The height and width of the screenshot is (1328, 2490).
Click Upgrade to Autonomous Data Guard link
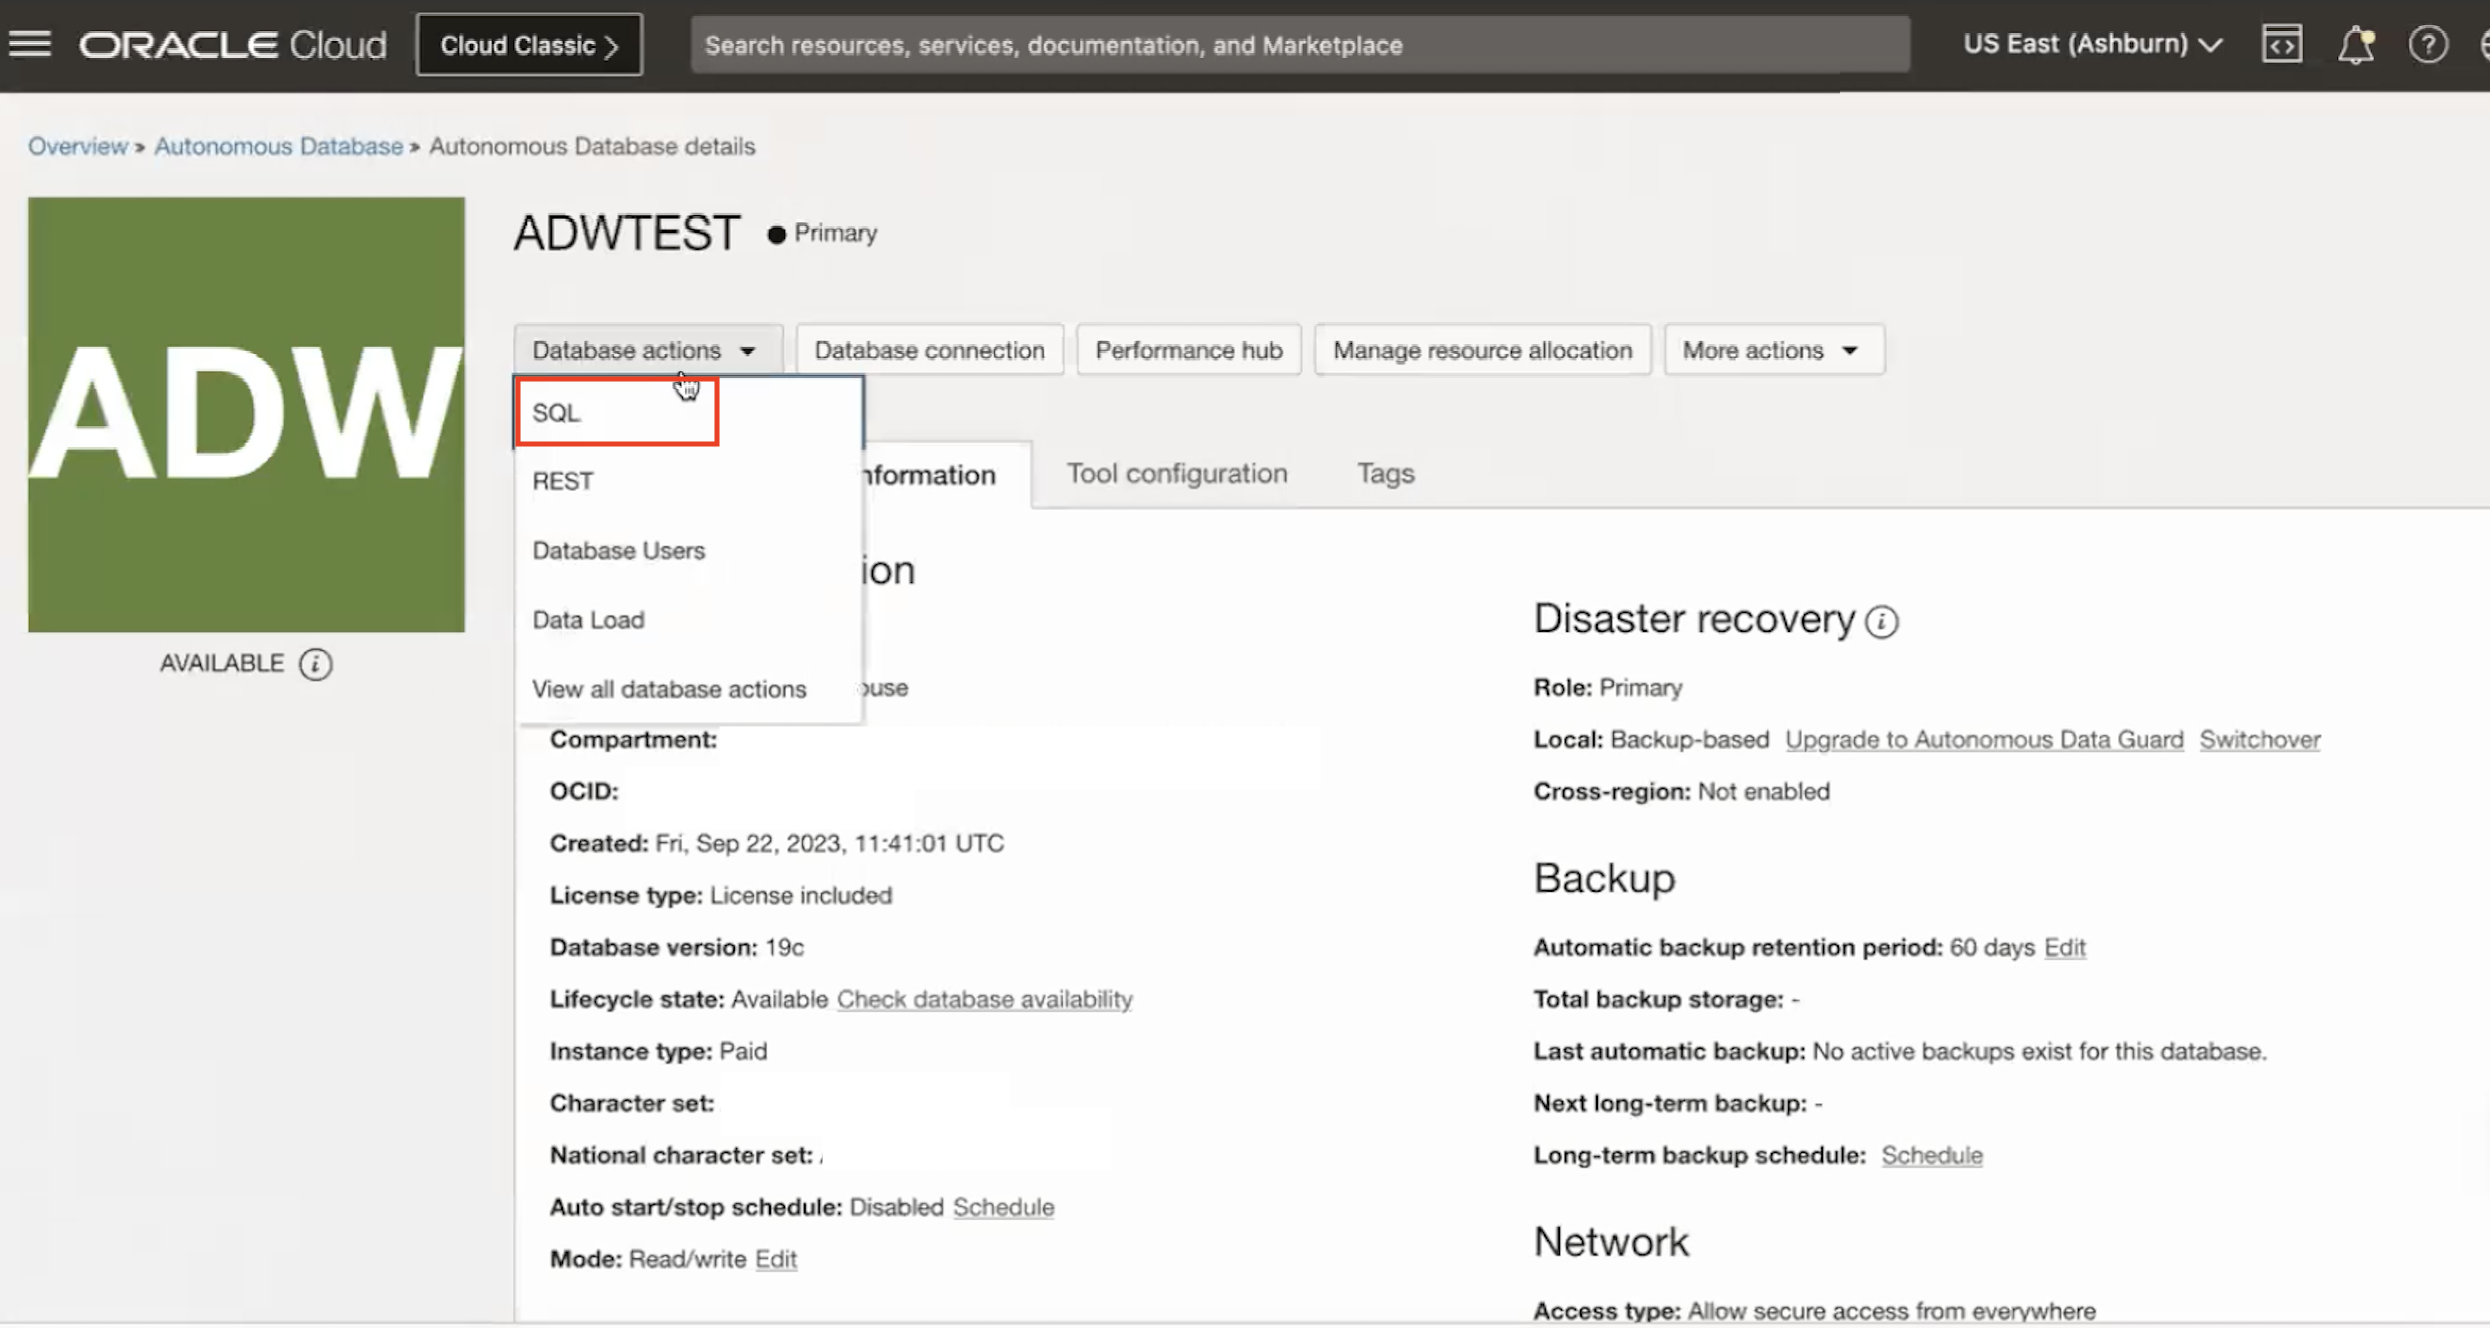pos(1983,740)
